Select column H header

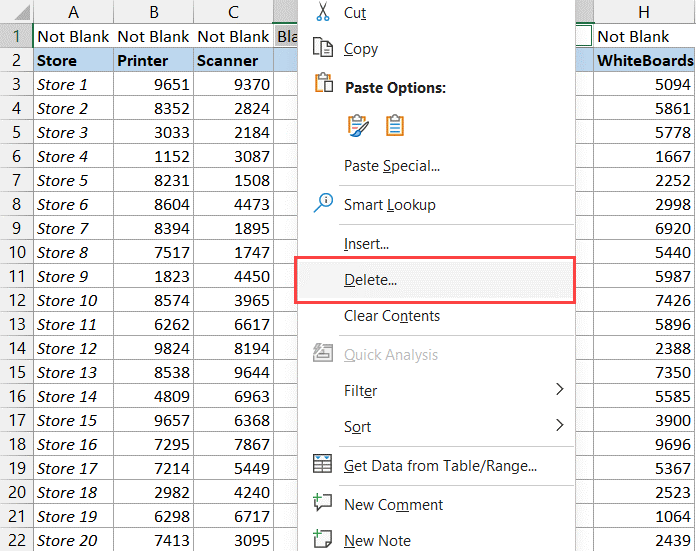click(644, 12)
